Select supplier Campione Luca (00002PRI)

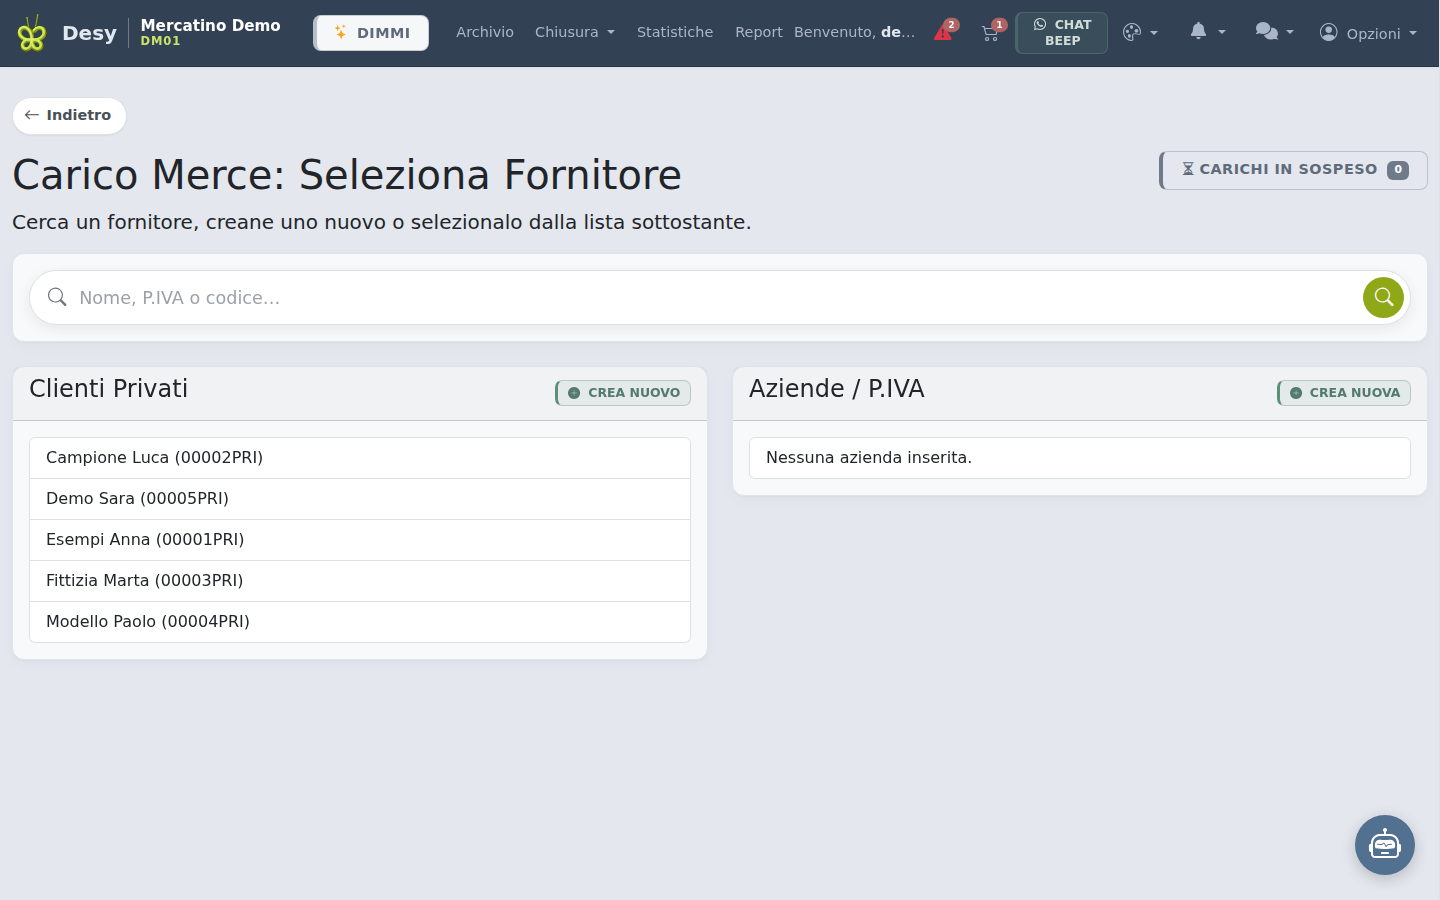click(x=360, y=458)
